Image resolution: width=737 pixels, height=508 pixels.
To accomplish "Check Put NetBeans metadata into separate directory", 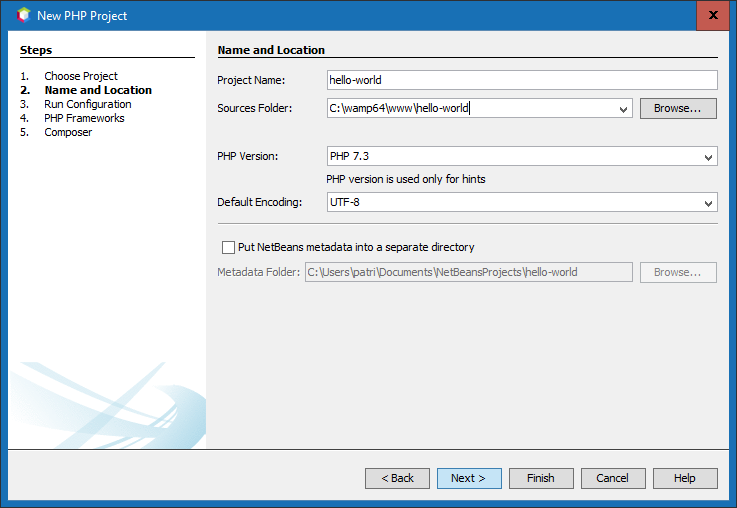I will point(228,247).
